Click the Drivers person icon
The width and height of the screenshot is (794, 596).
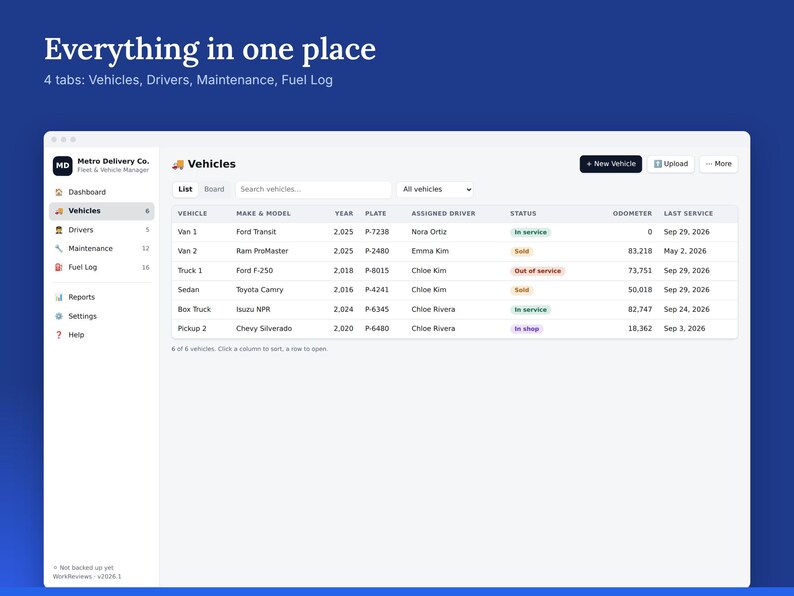59,230
